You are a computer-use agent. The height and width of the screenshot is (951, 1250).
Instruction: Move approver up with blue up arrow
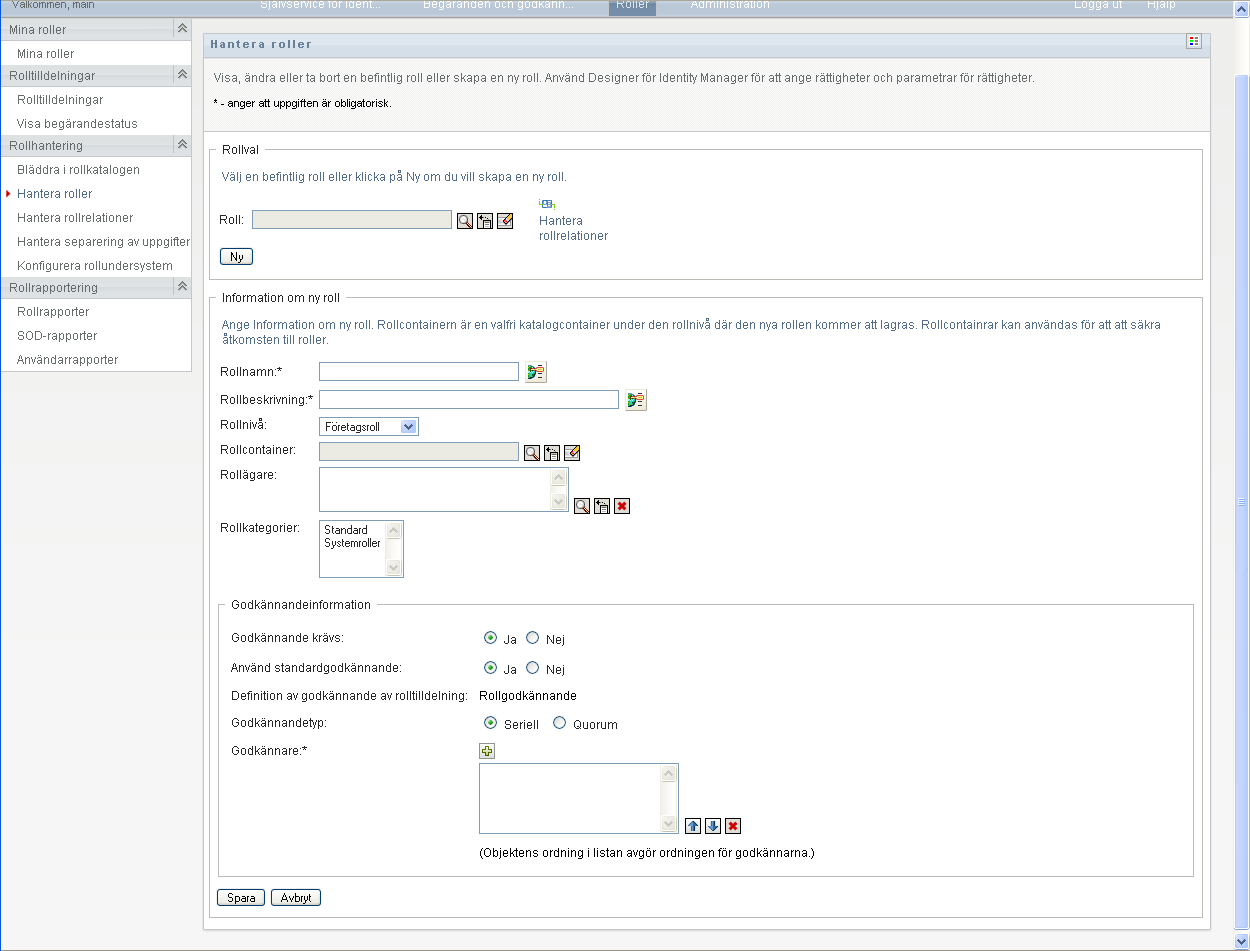693,826
